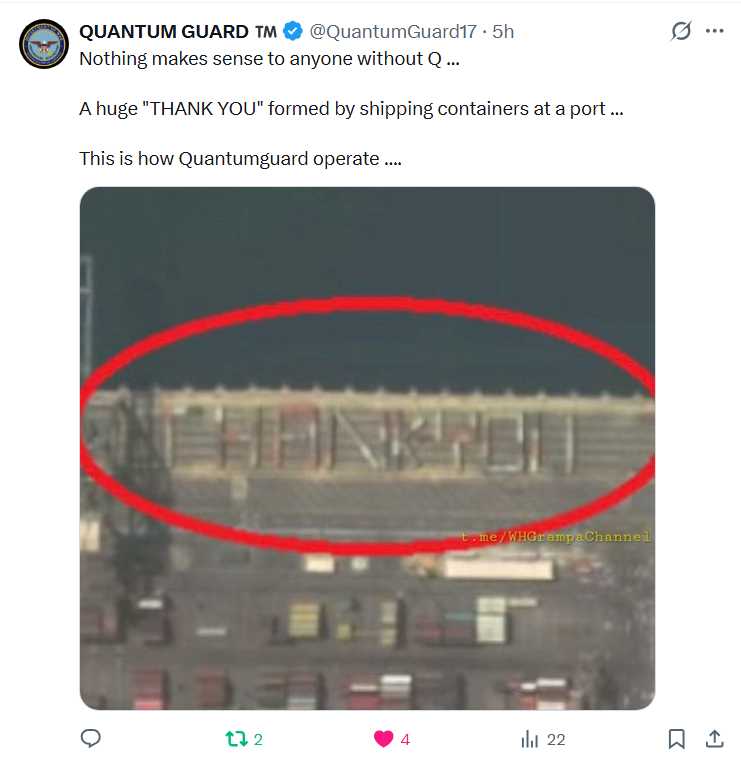Click the blue verified badge

click(293, 31)
